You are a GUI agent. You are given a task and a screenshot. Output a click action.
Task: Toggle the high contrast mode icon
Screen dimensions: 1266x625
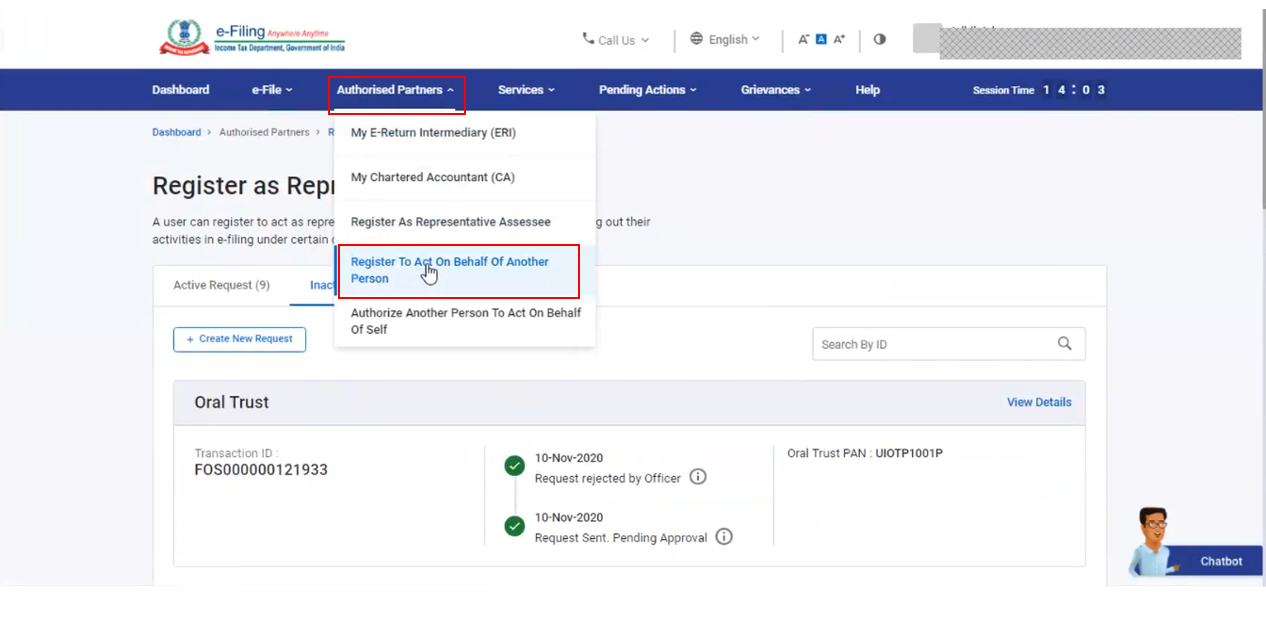click(x=879, y=39)
